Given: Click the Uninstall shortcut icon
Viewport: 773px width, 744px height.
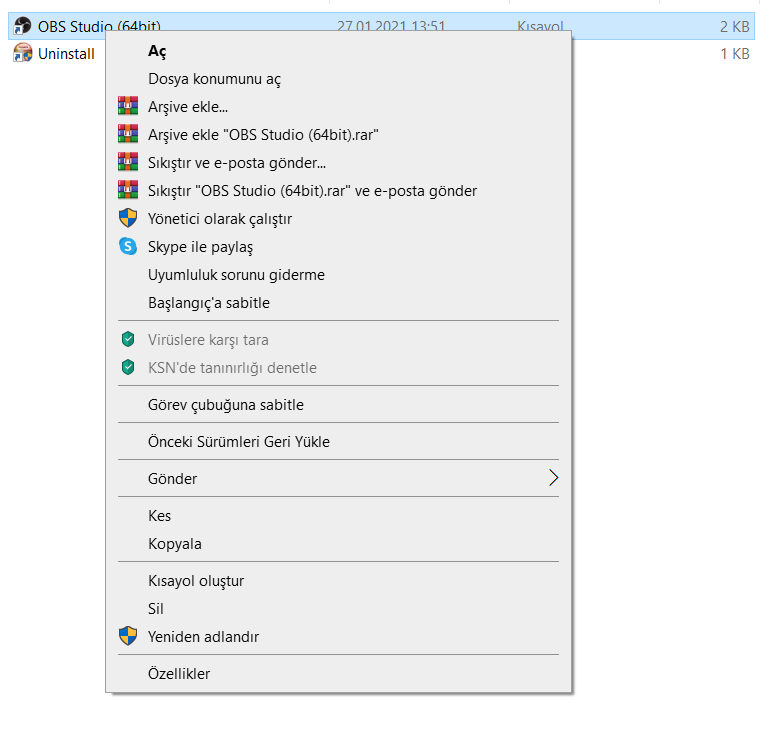Looking at the screenshot, I should coord(22,53).
